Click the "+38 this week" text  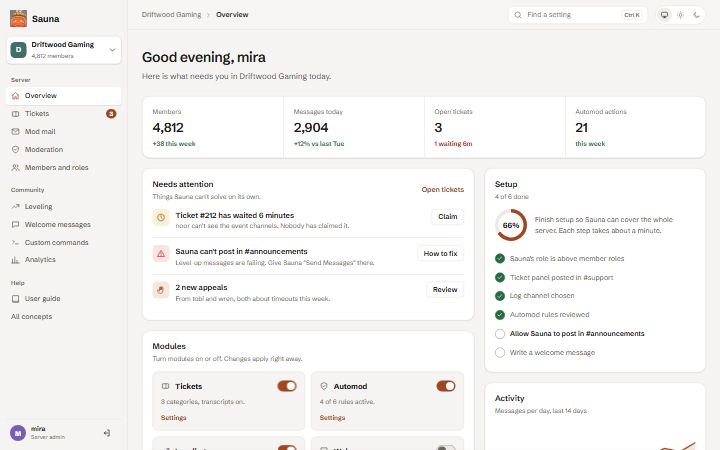(174, 144)
